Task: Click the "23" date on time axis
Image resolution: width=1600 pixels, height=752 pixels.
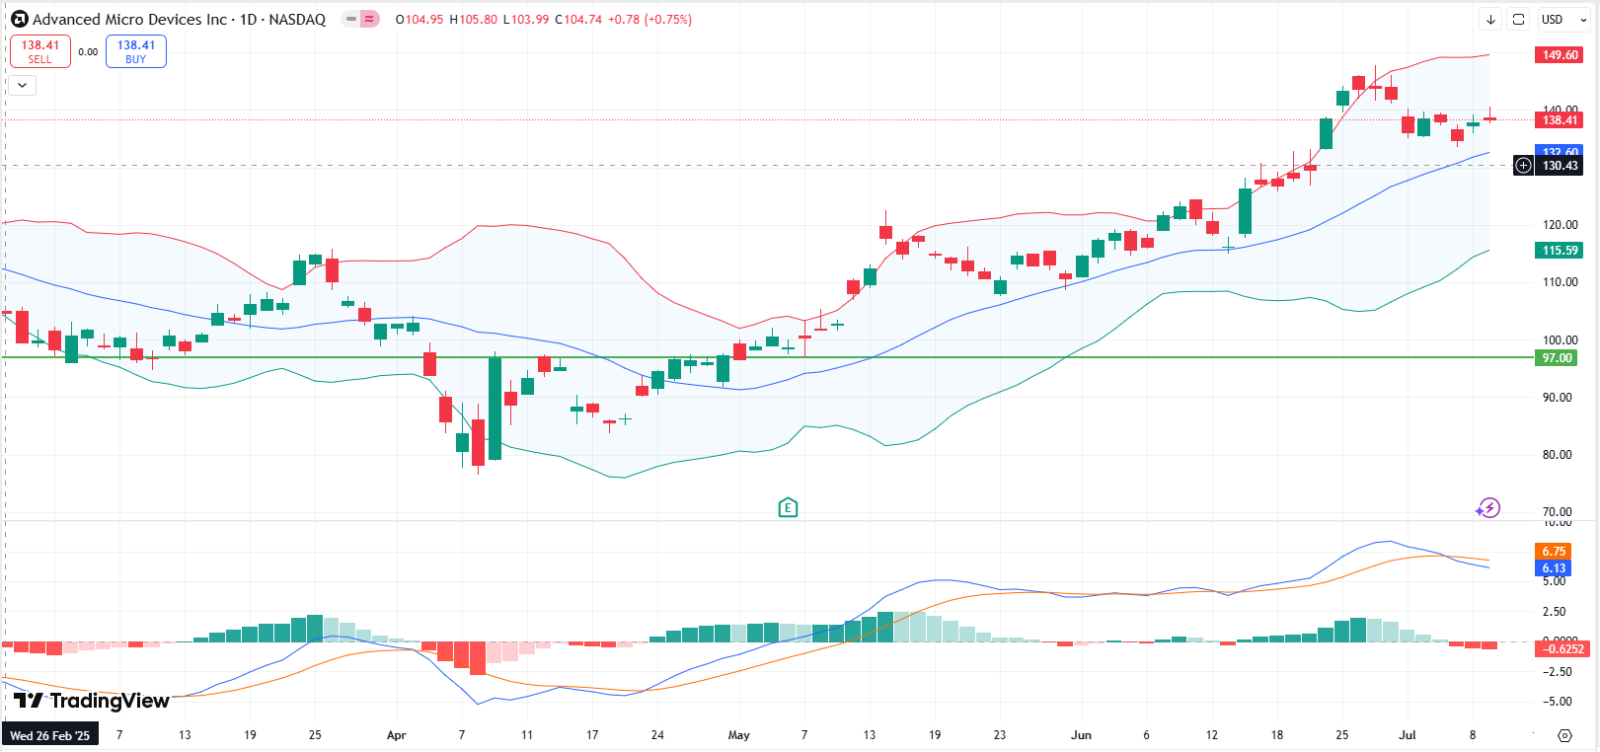Action: (x=1000, y=735)
